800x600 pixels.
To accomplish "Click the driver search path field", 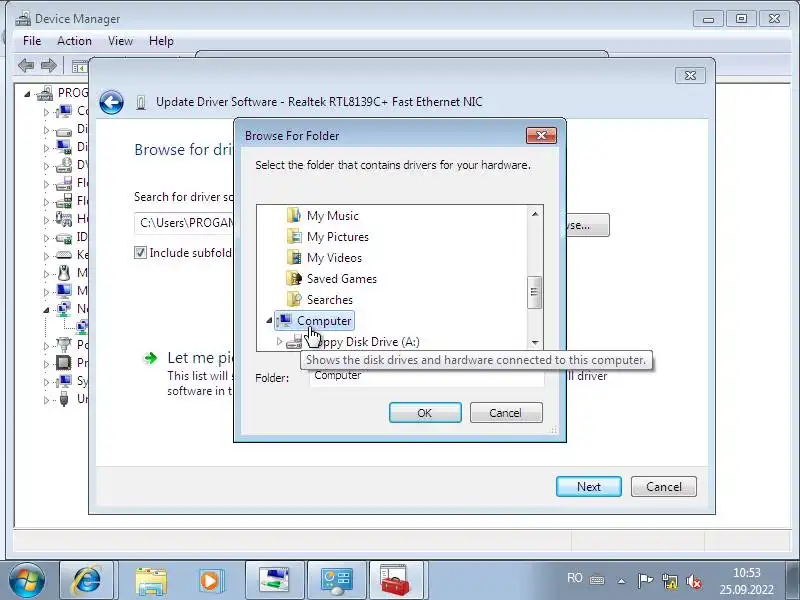I will pos(184,223).
